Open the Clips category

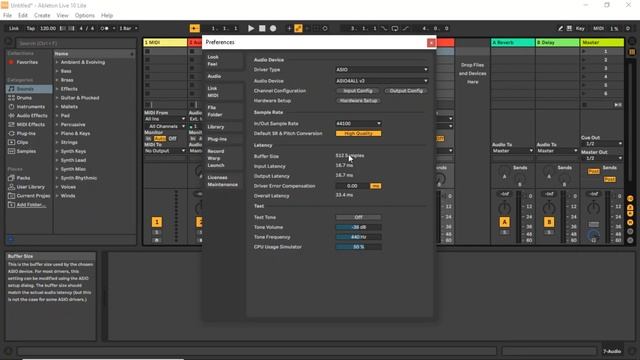coord(22,142)
